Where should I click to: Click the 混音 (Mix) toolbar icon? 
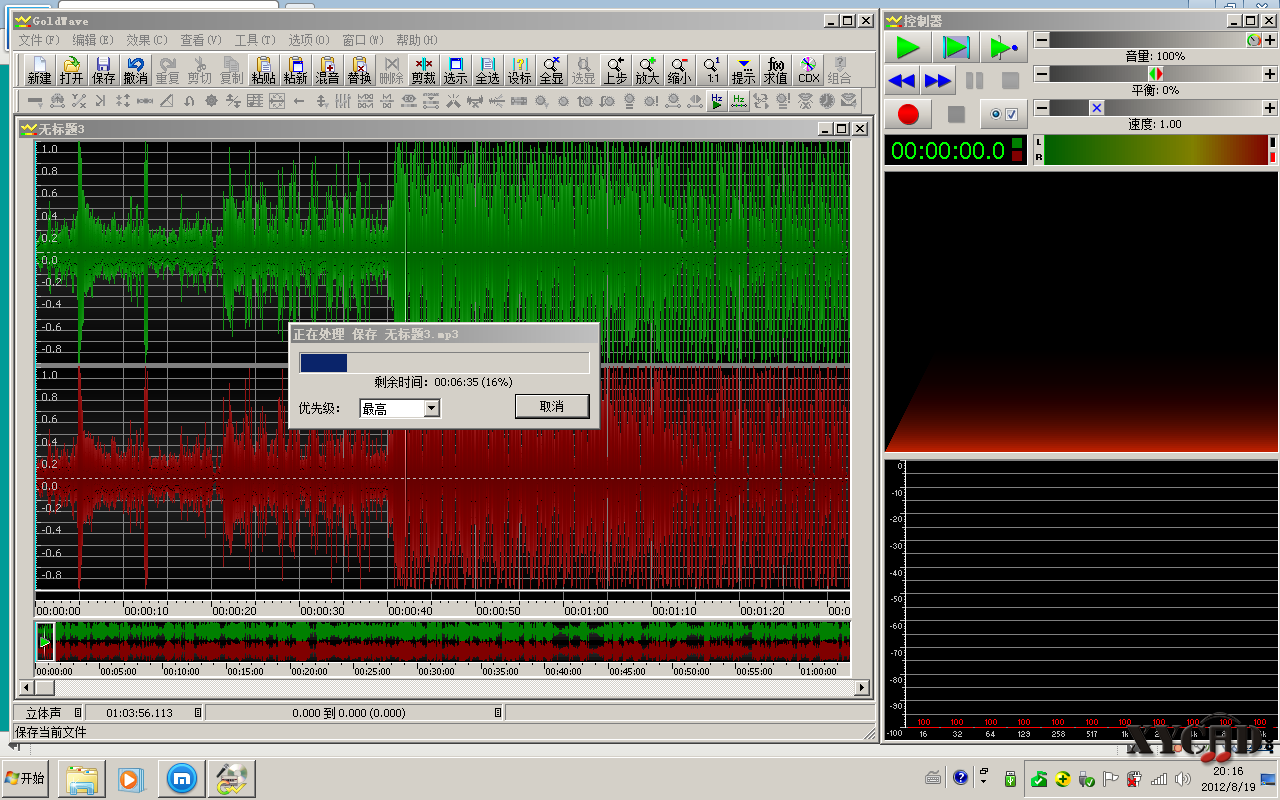pyautogui.click(x=327, y=70)
